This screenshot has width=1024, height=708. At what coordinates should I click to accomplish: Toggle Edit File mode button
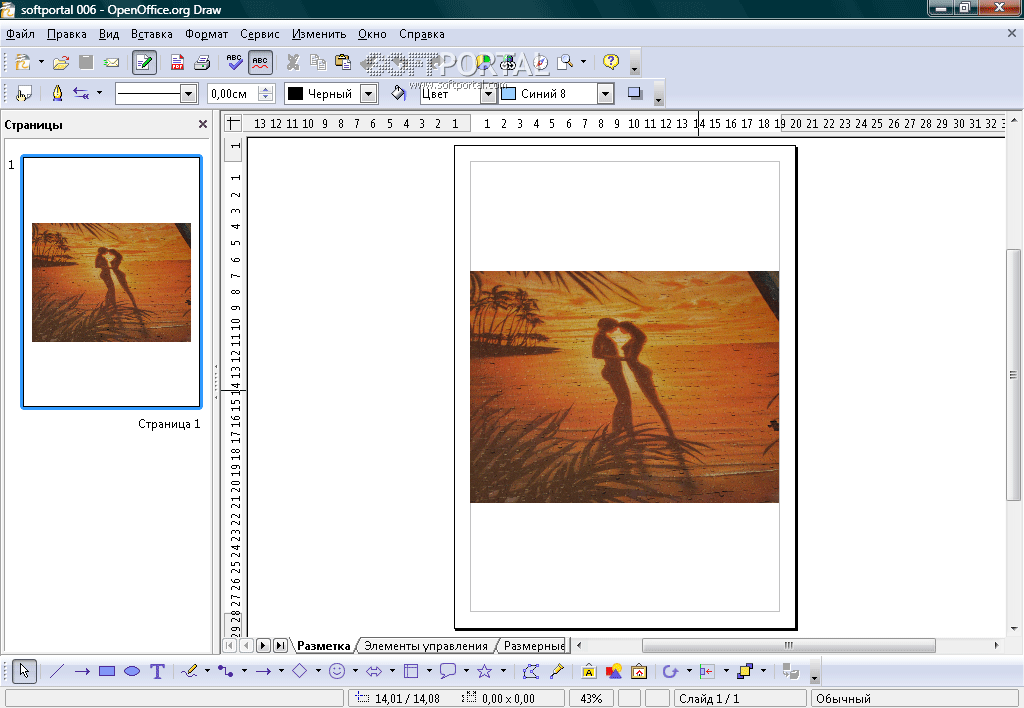coord(144,62)
